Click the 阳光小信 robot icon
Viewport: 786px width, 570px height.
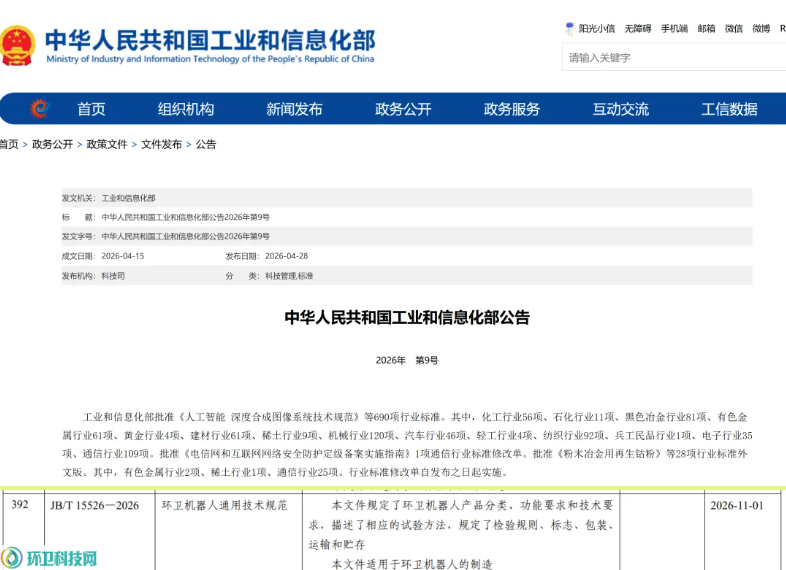click(x=569, y=29)
